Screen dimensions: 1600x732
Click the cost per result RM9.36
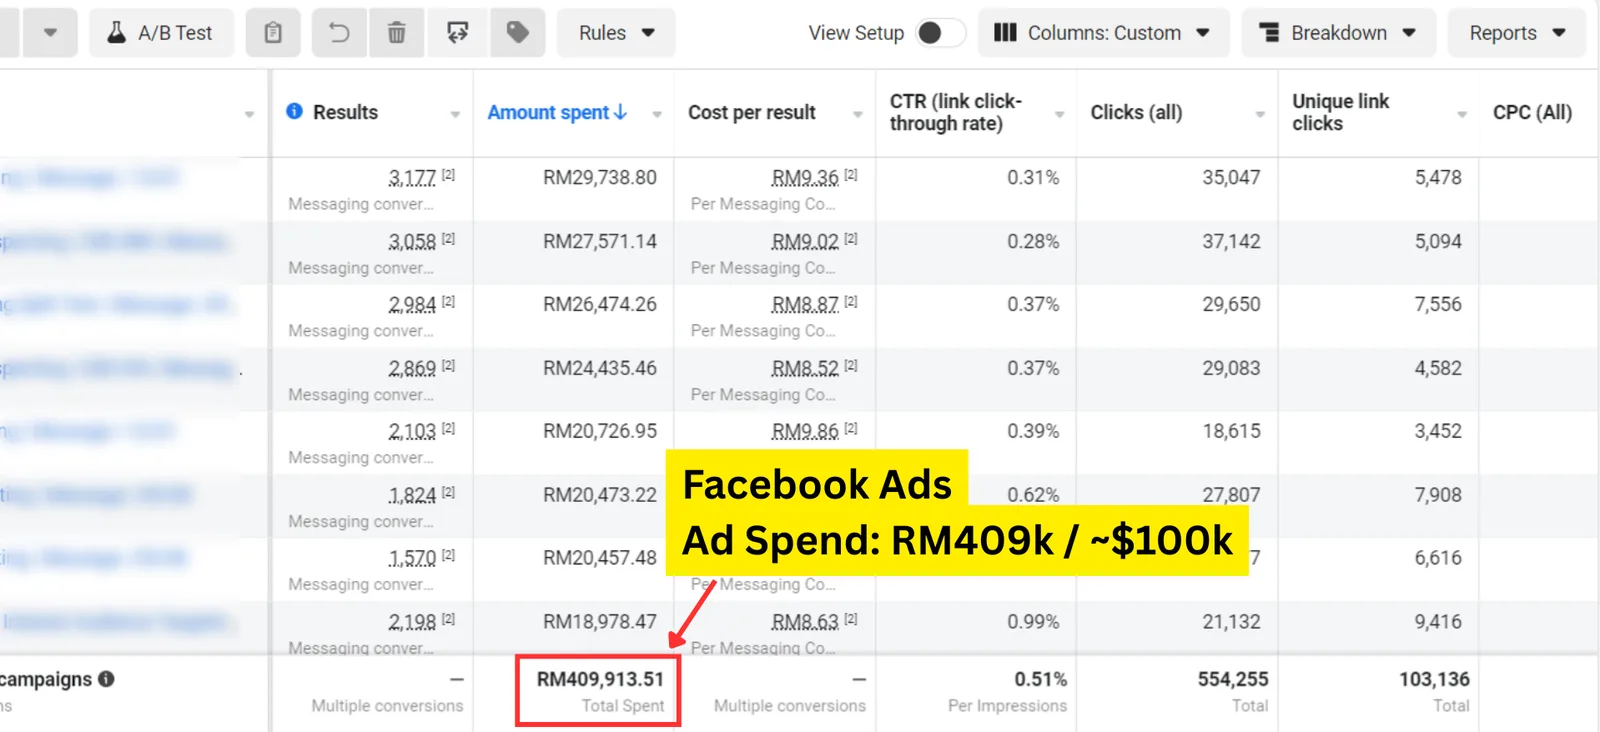click(805, 178)
